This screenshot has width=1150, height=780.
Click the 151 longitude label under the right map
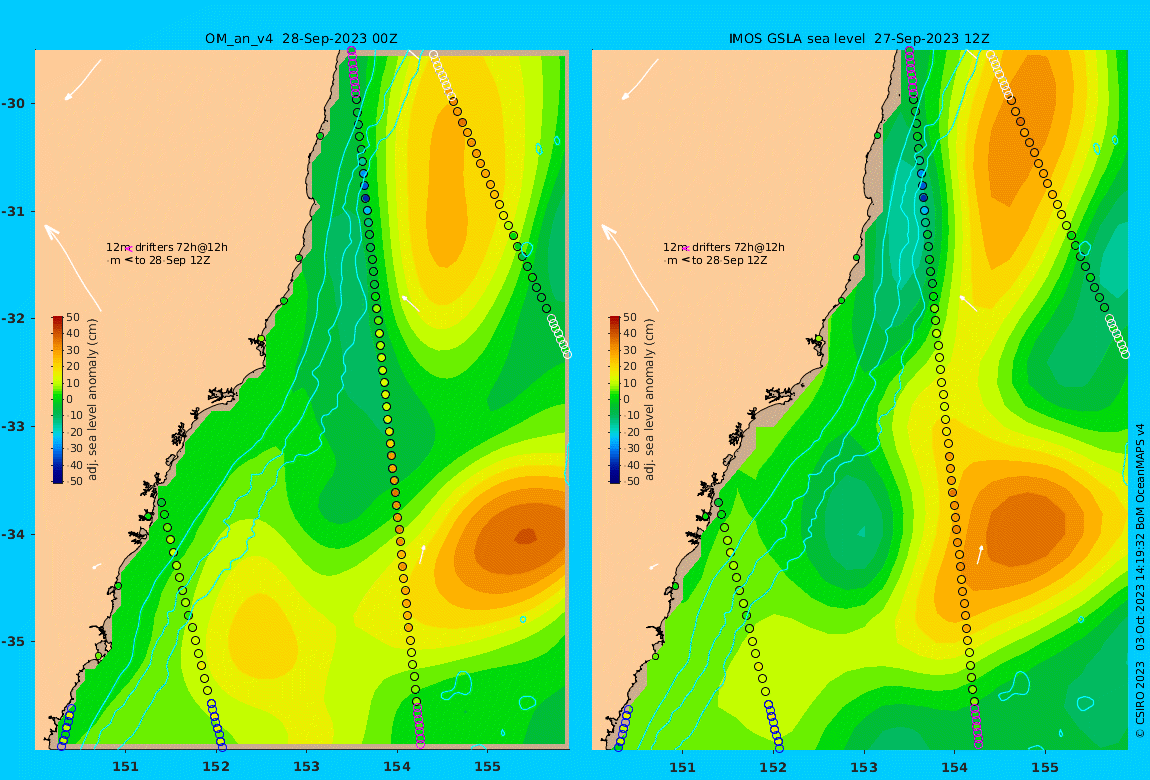(683, 767)
